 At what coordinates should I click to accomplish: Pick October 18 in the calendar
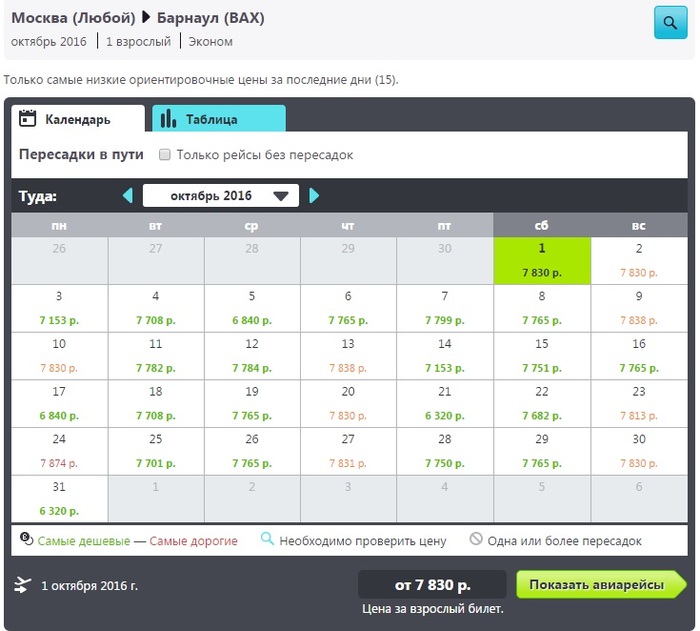point(156,404)
